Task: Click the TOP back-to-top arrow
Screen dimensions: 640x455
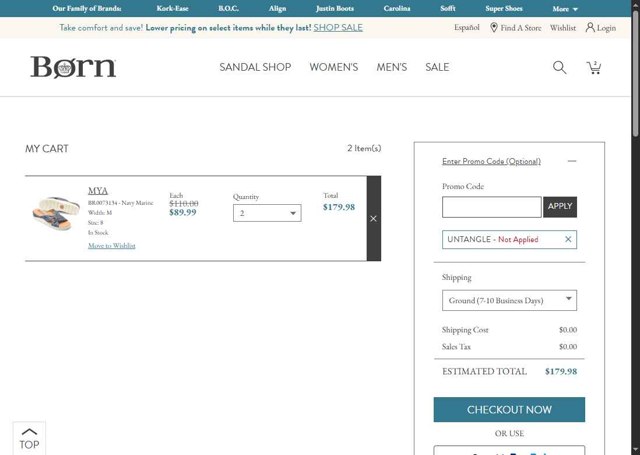Action: (29, 438)
